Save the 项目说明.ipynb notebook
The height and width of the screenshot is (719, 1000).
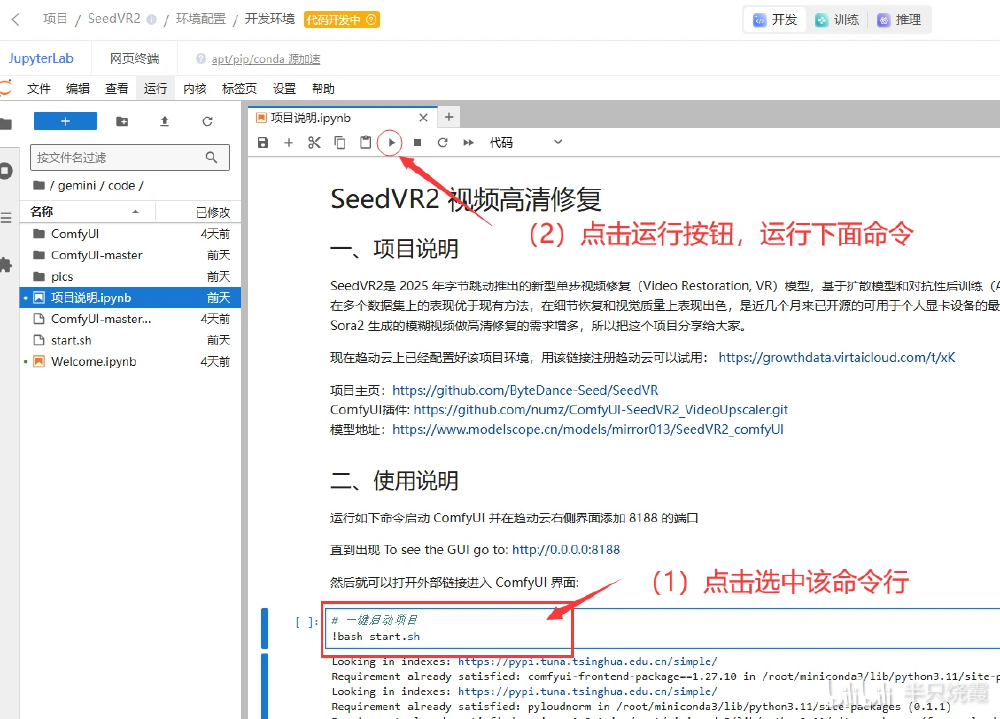[263, 142]
